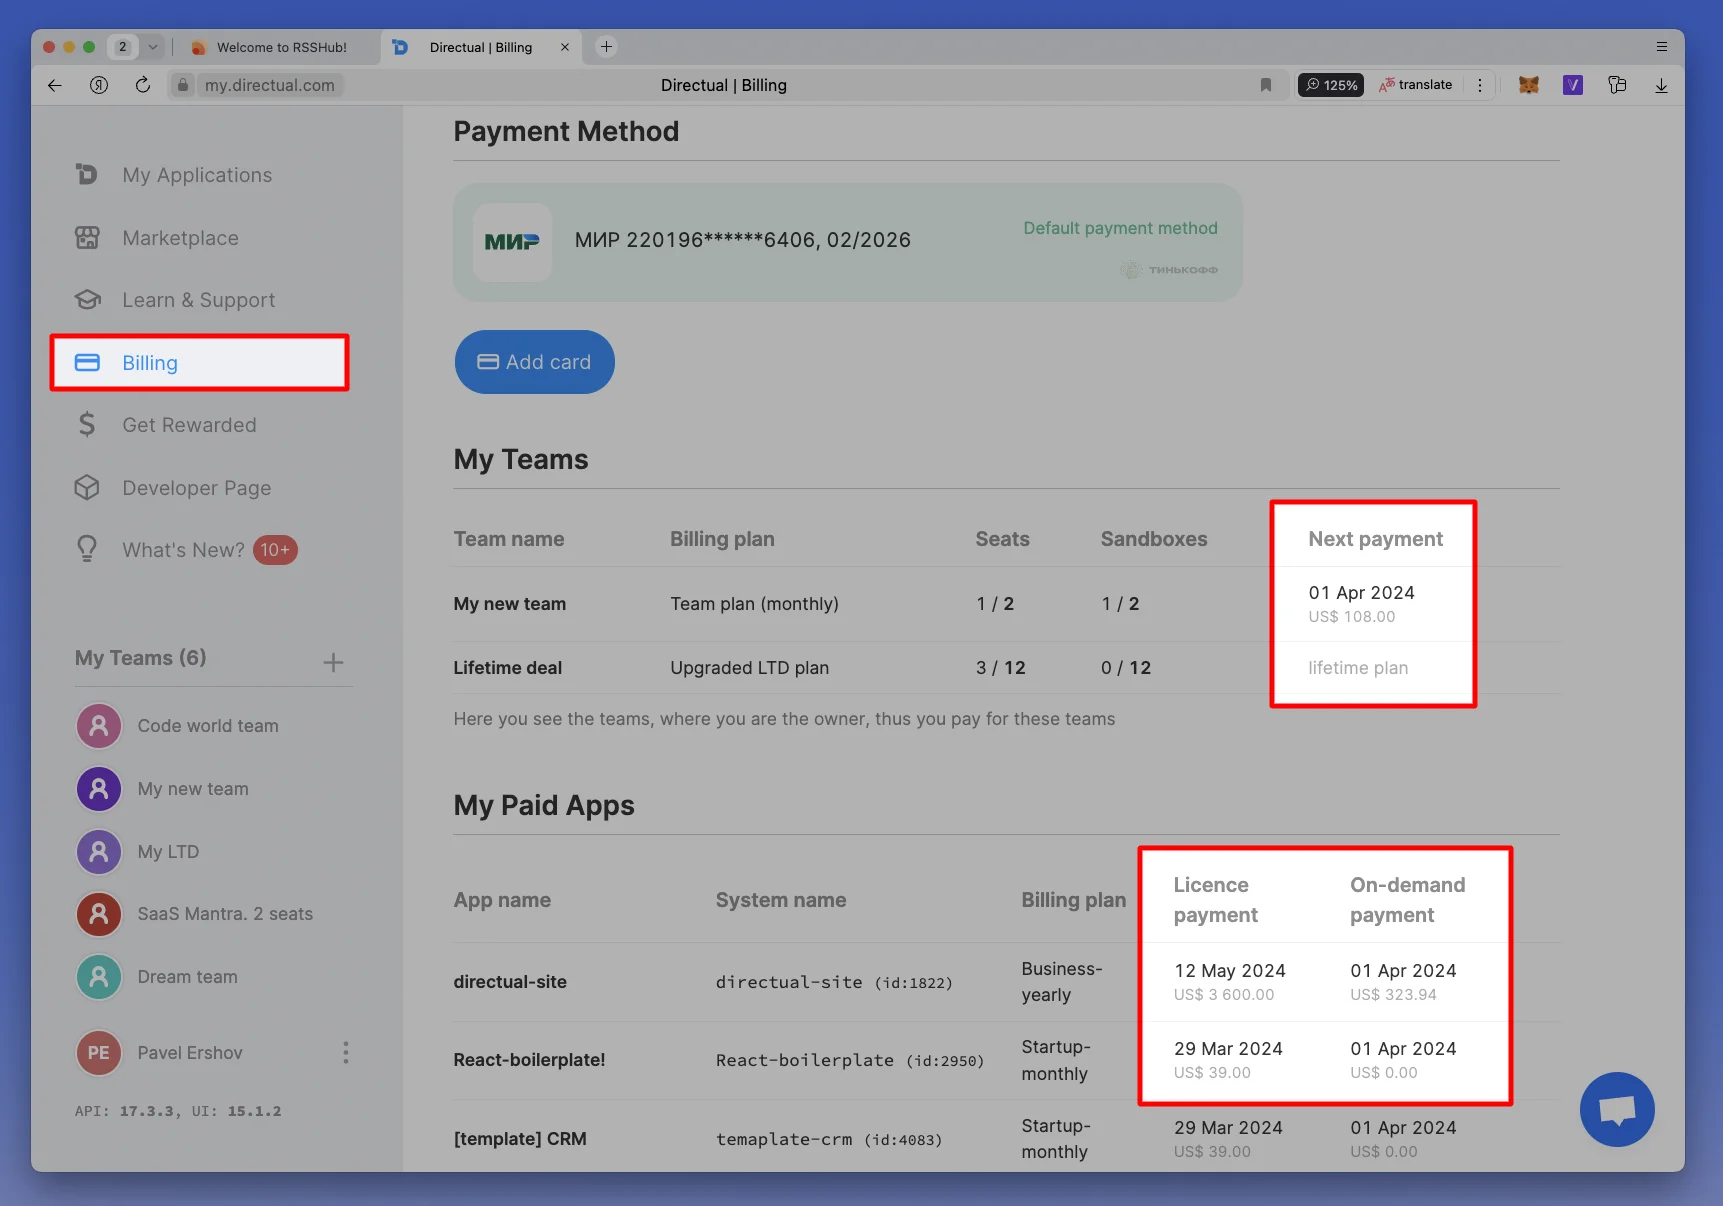
Task: Bookmark this page
Action: [1266, 85]
